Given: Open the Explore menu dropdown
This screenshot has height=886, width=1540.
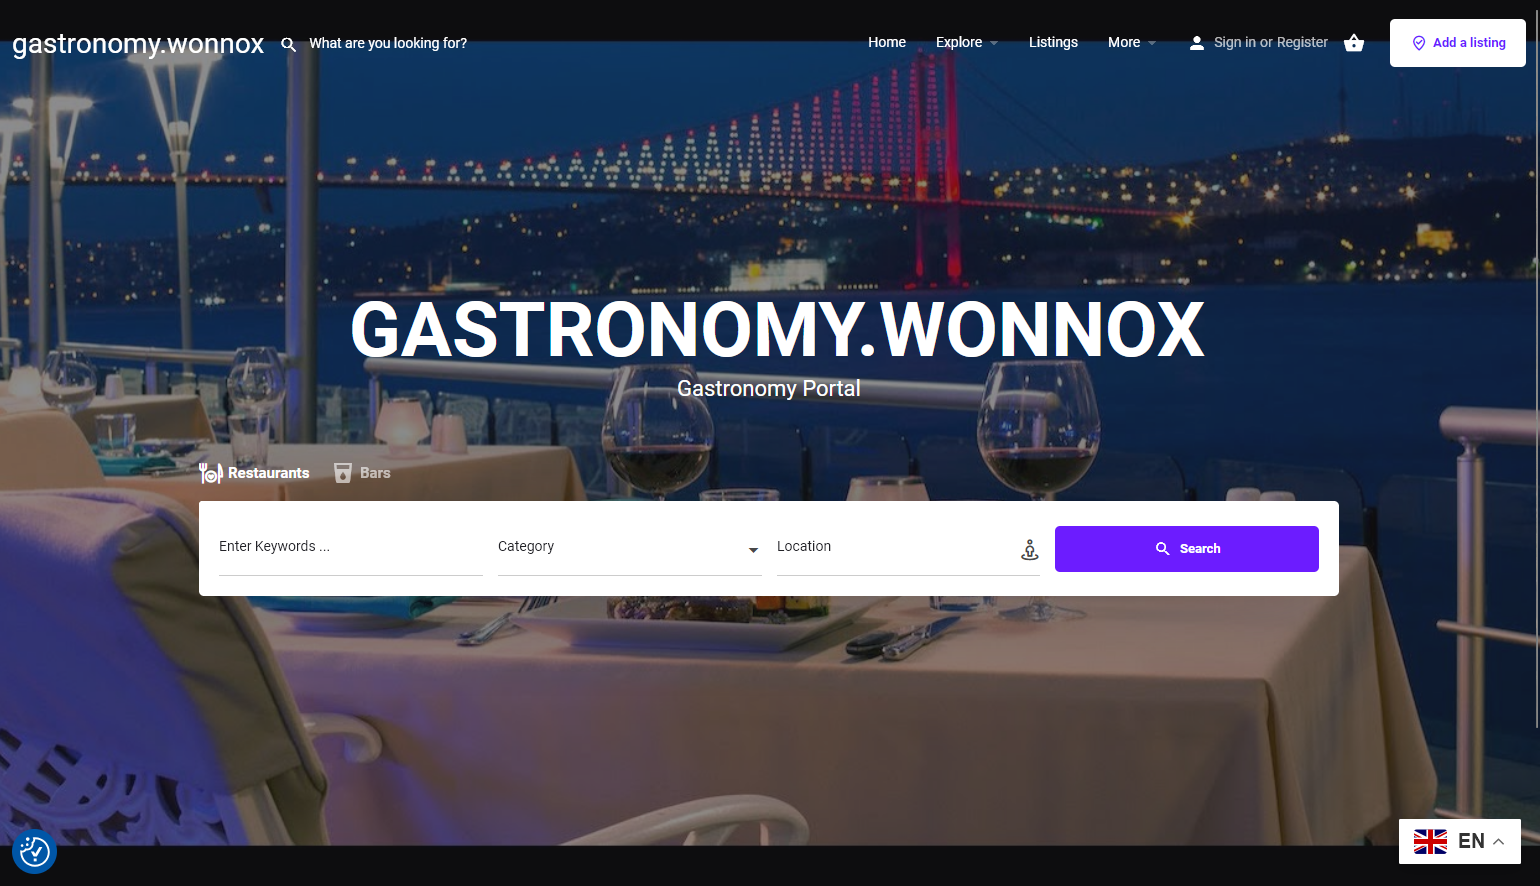Looking at the screenshot, I should [967, 42].
